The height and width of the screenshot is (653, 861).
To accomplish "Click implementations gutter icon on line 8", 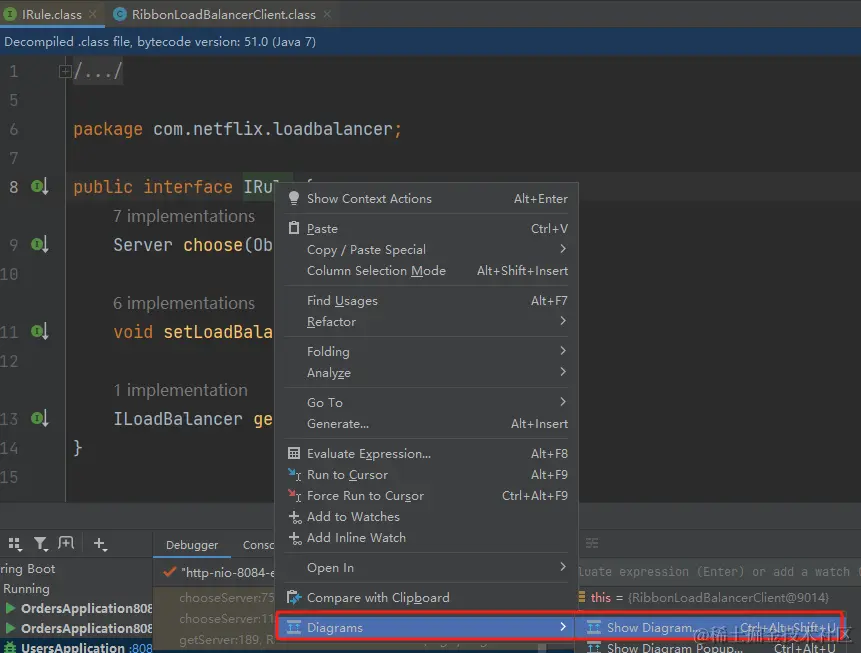I will click(40, 187).
